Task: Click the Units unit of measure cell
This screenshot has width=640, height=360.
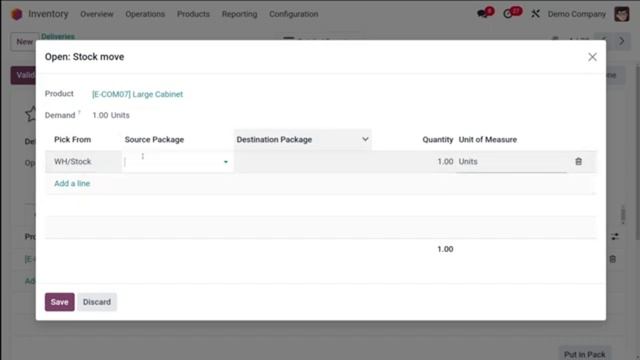Action: tap(511, 162)
